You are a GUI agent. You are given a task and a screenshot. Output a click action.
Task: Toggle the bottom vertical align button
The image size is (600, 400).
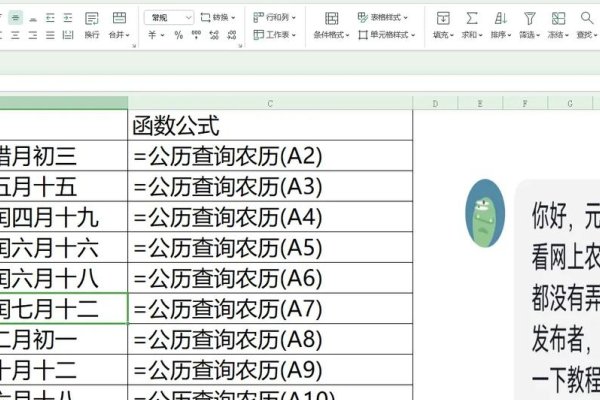coord(33,18)
